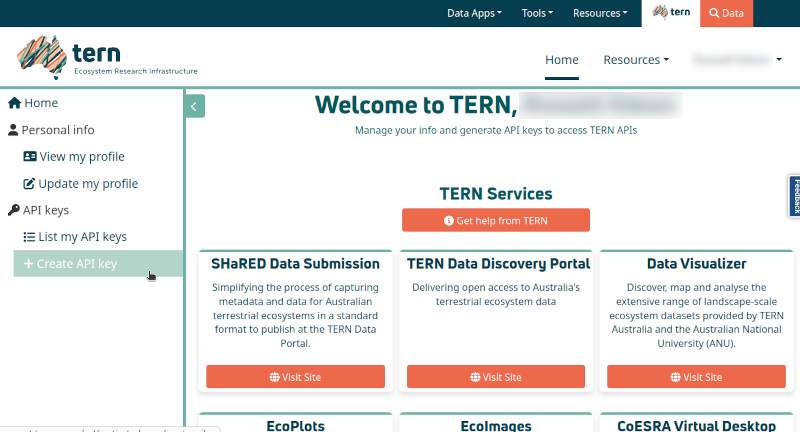Visit the TERN Data Discovery Portal site
This screenshot has height=432, width=800.
click(x=496, y=377)
